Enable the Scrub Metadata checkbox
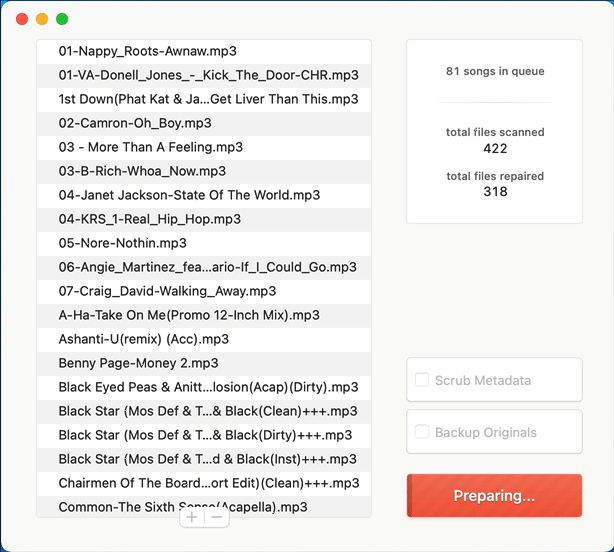 point(423,380)
